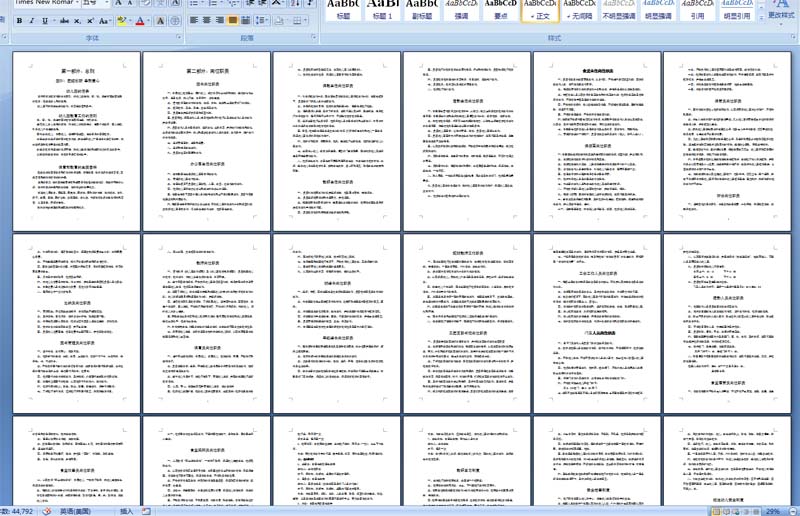Switch to Web Layout view
Viewport: 800px width, 516px height.
(x=736, y=511)
